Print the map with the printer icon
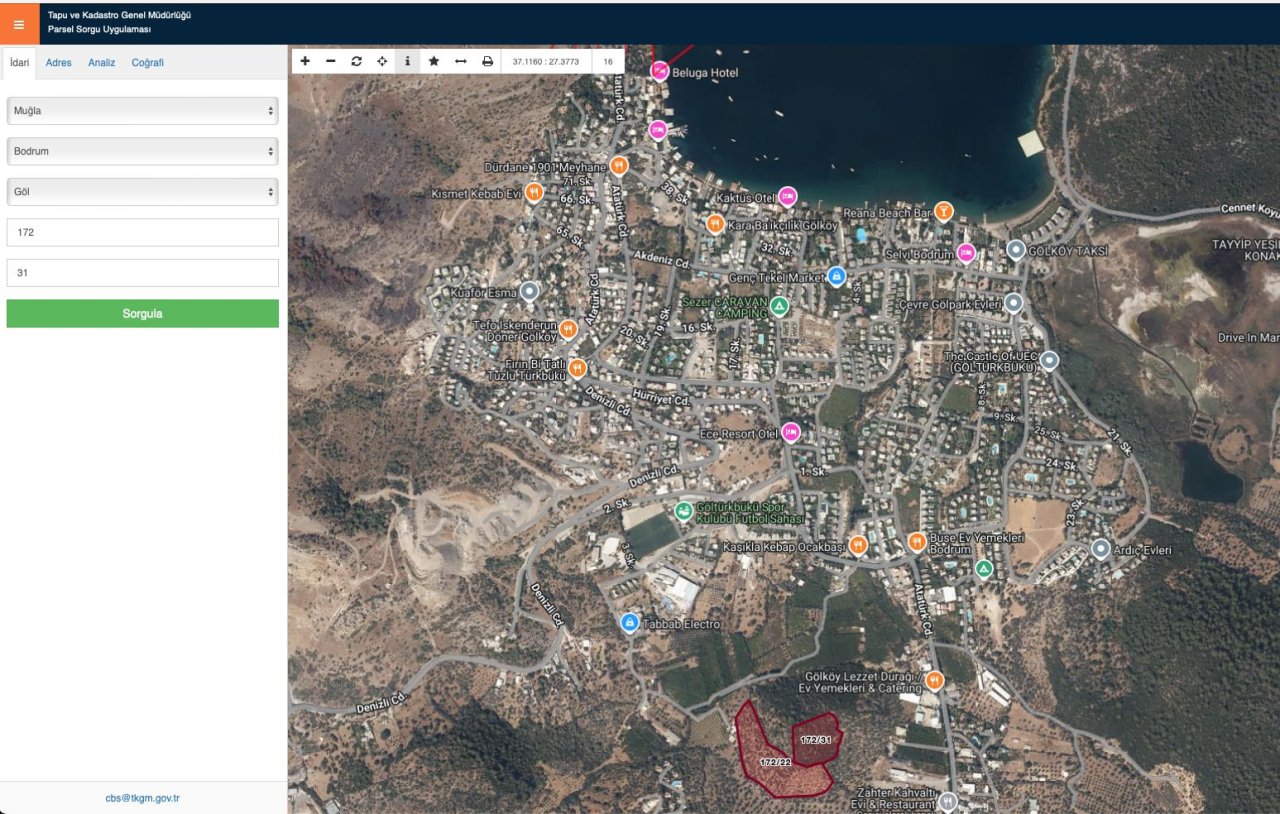This screenshot has width=1280, height=814. tap(488, 61)
